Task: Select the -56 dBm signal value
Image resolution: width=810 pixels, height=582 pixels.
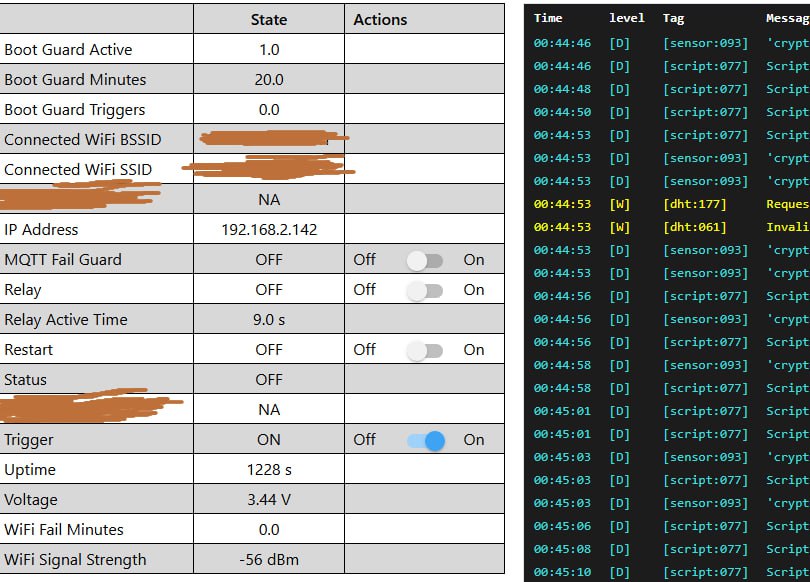Action: click(269, 559)
